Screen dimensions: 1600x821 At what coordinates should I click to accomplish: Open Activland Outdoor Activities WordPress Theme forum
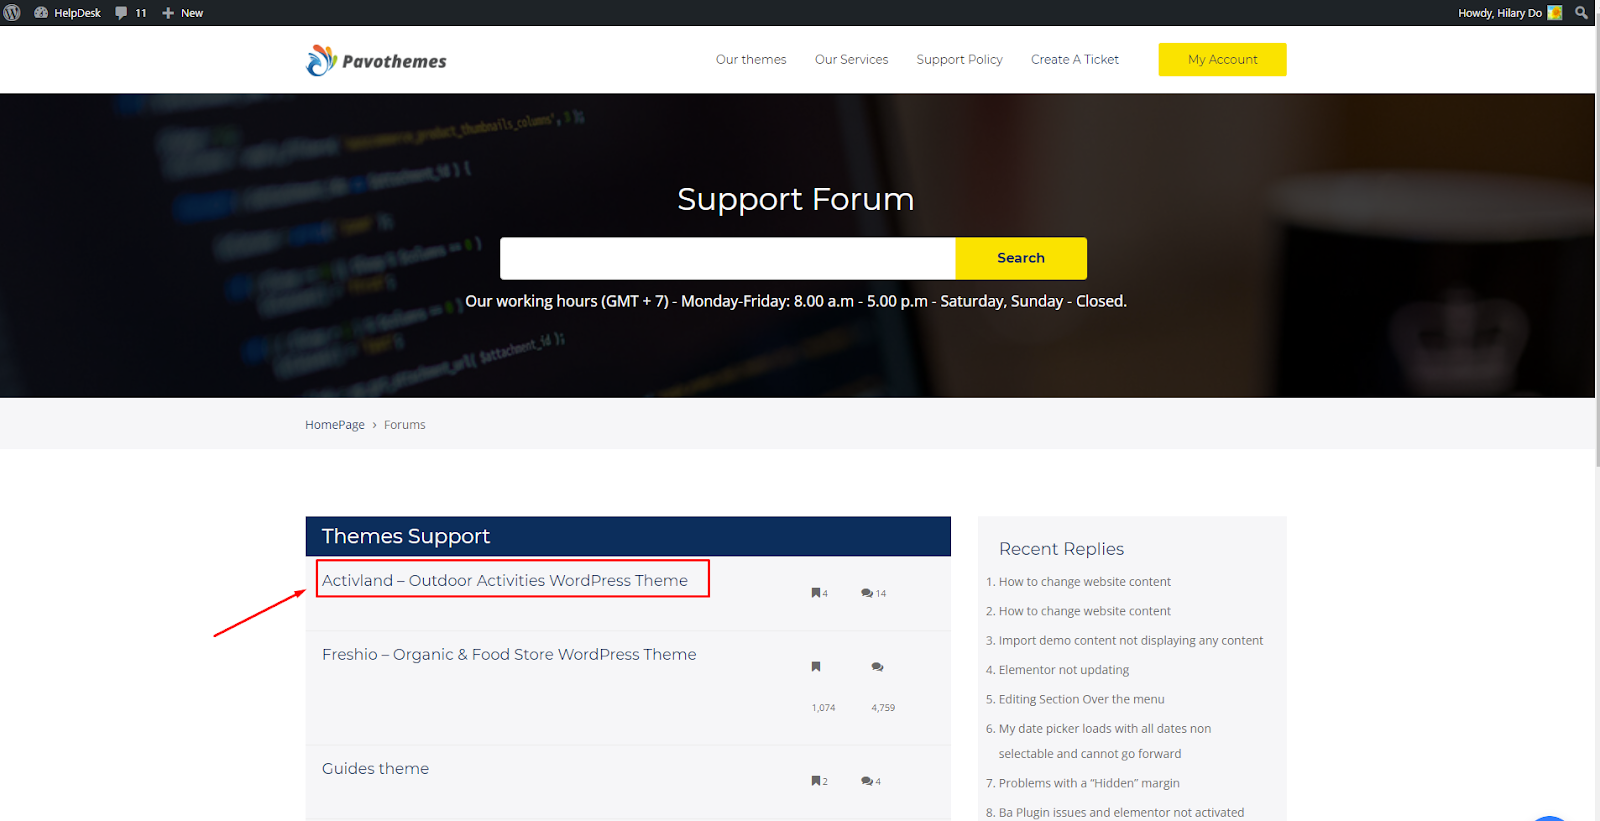pos(505,580)
